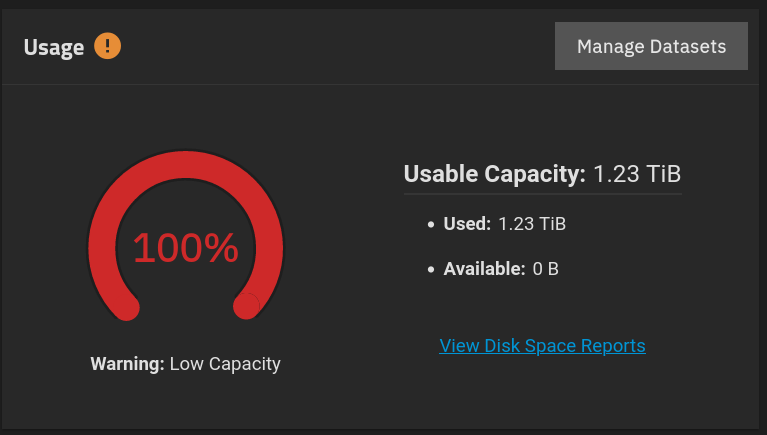Click the divider line under Usable Capacity

click(542, 194)
